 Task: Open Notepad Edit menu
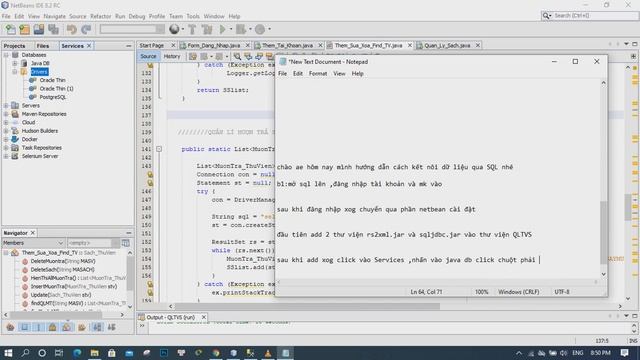click(x=298, y=73)
